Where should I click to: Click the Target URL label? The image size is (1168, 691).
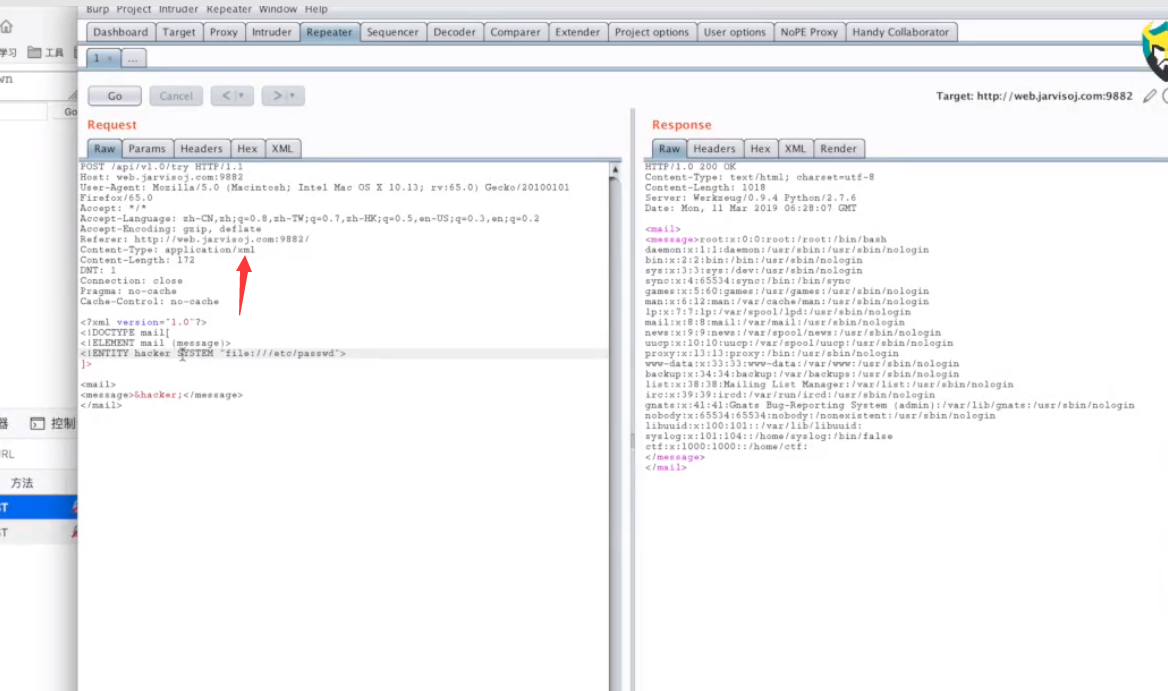(x=1034, y=96)
